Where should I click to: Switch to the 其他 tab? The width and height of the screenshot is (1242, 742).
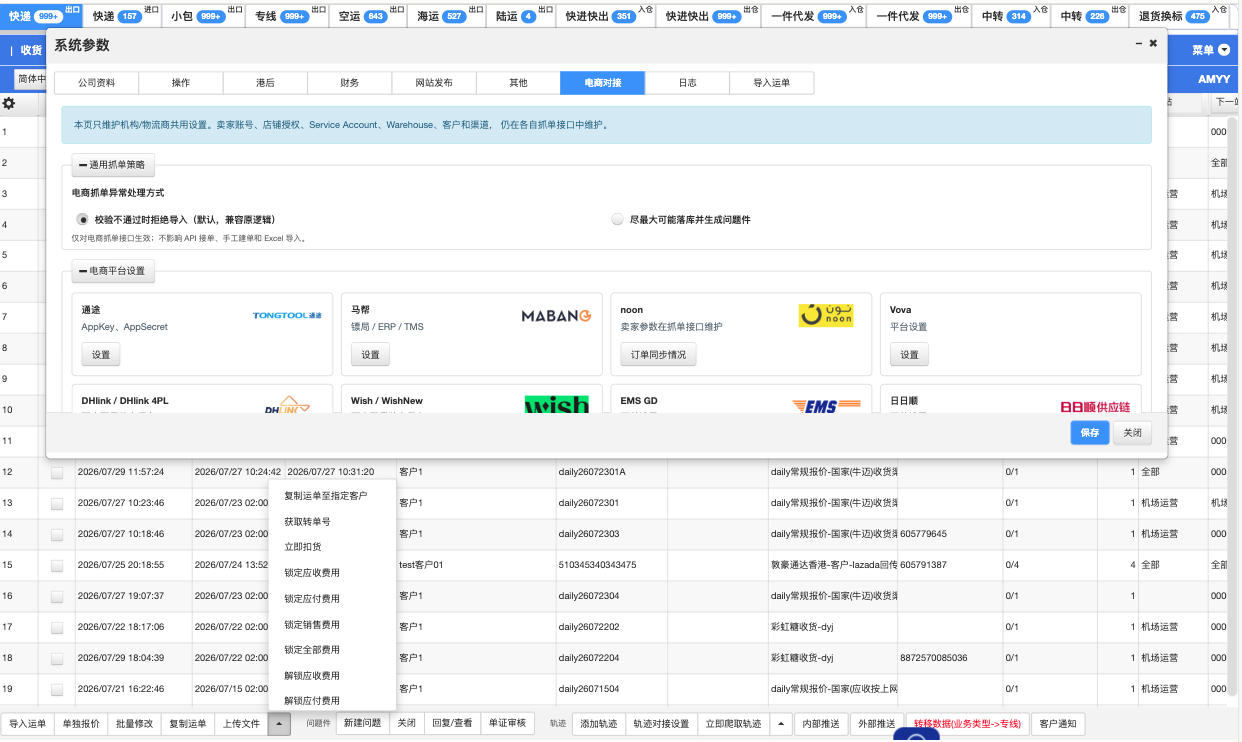518,83
